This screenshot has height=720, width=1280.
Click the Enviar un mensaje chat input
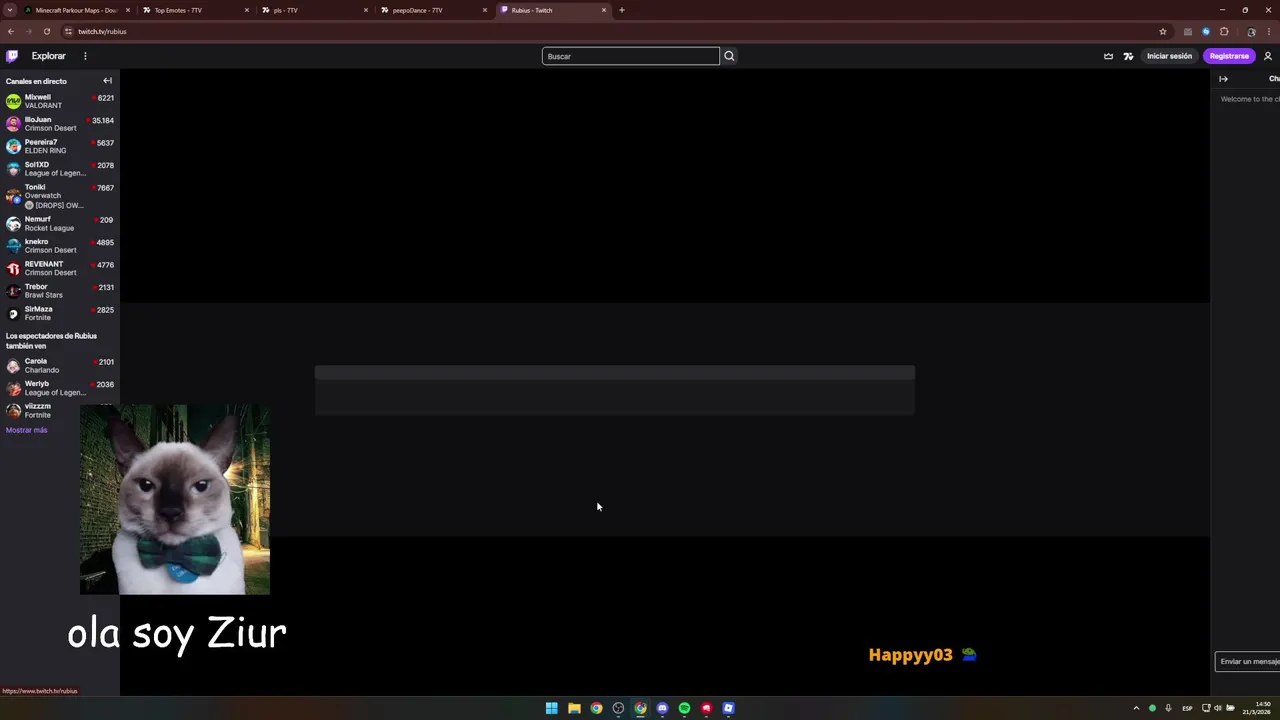pos(1248,661)
